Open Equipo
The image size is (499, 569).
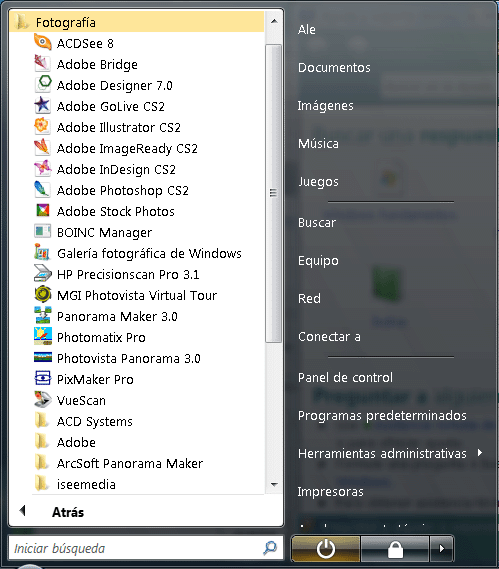click(x=318, y=261)
